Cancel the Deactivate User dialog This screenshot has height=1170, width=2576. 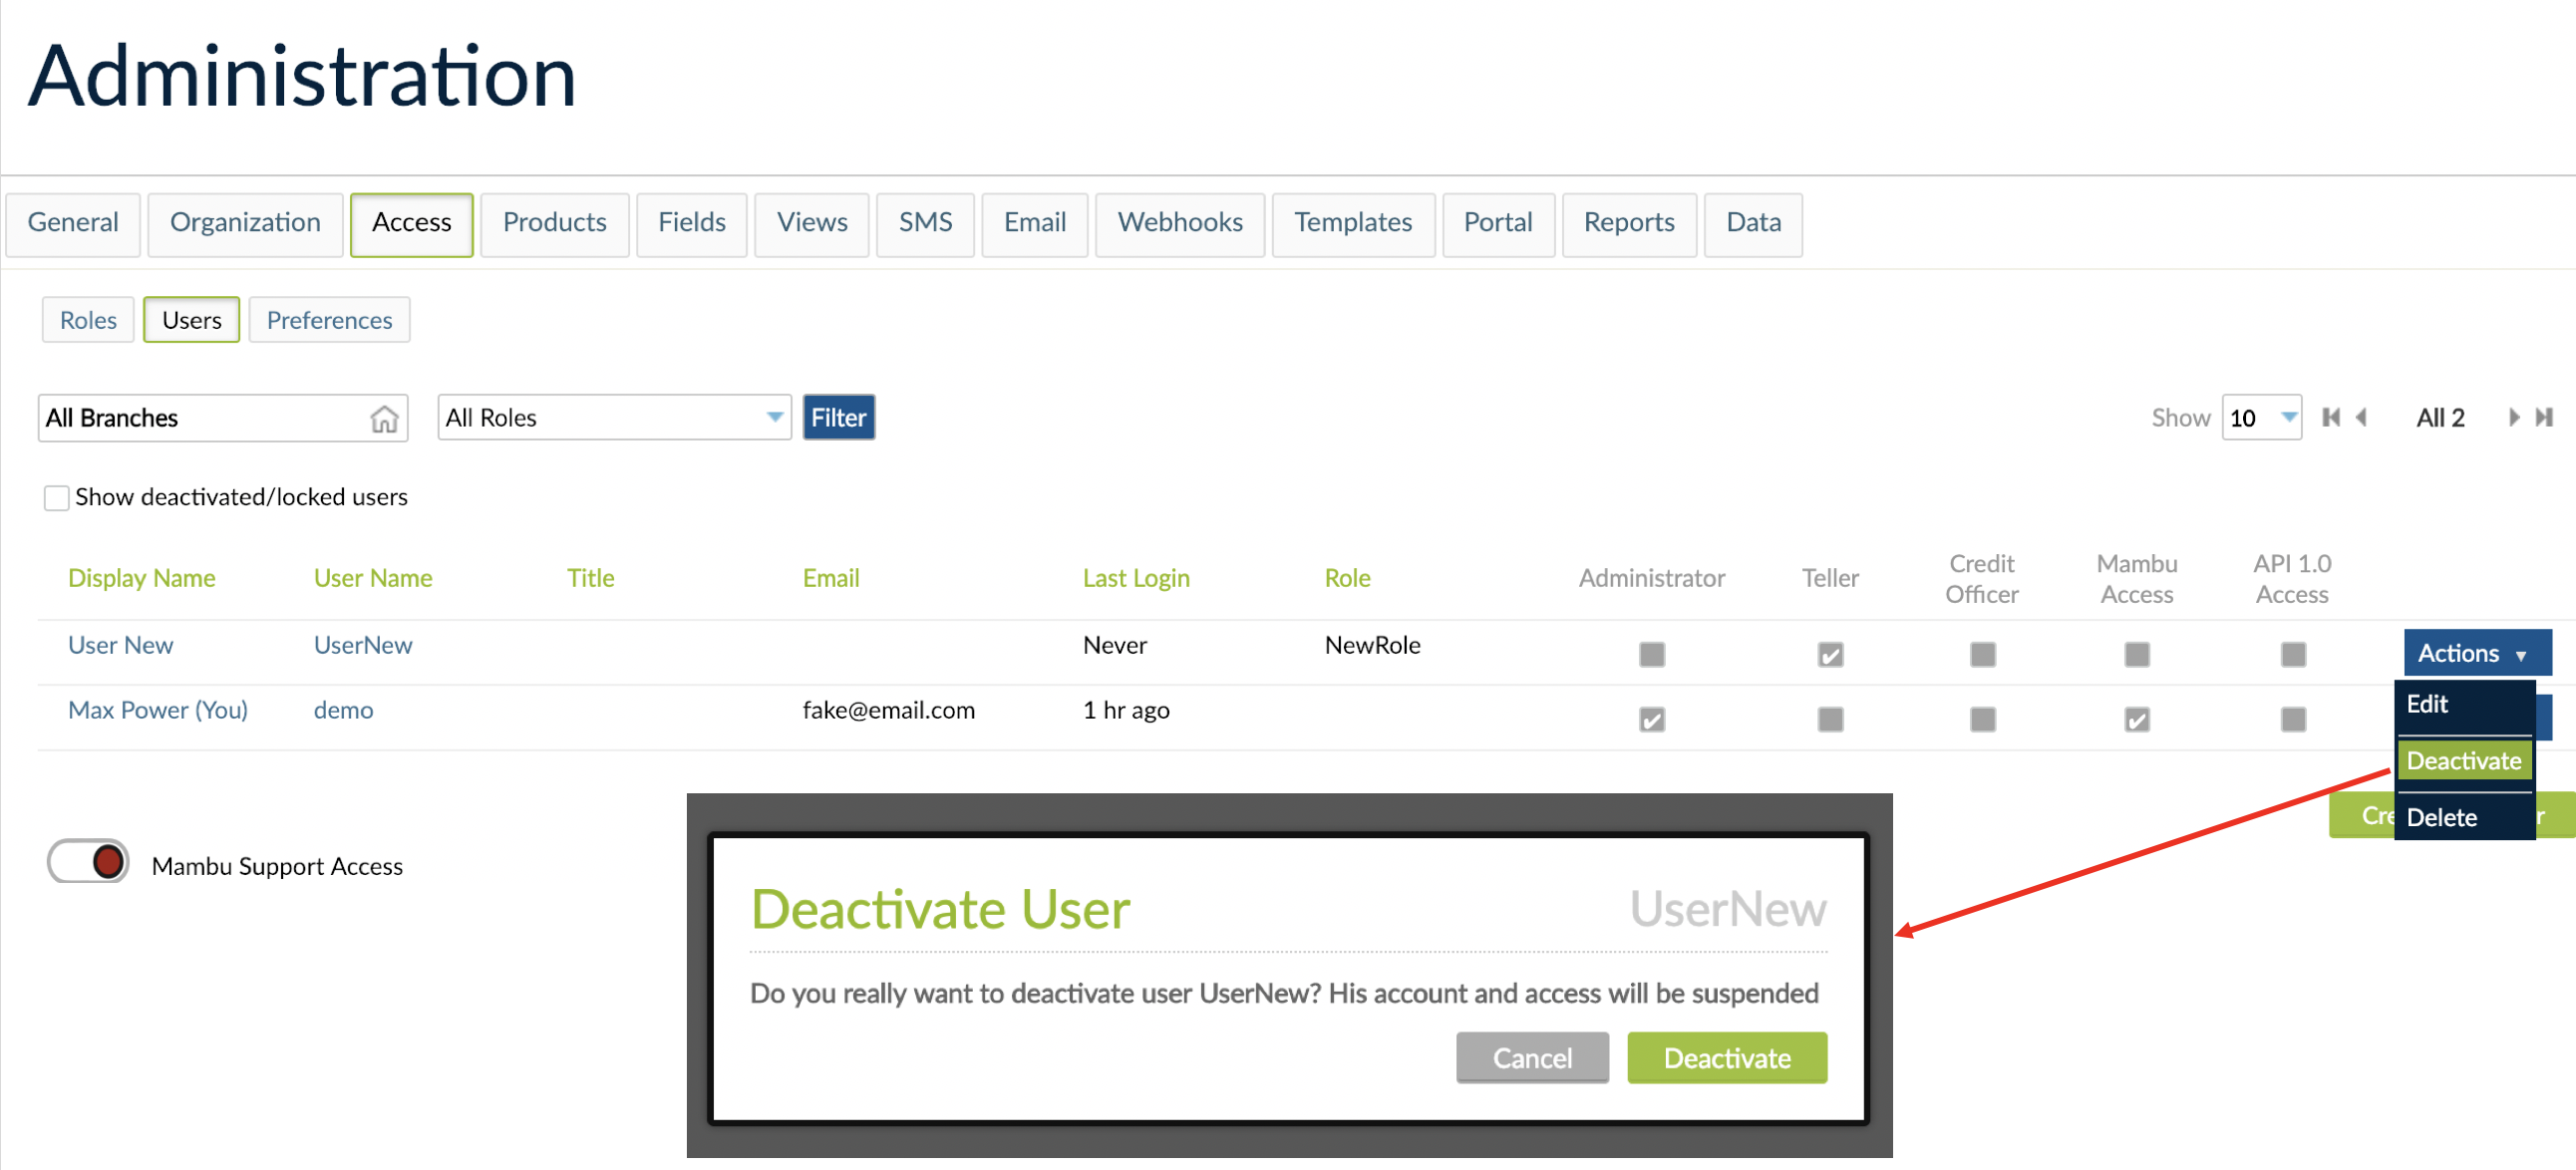(1532, 1057)
